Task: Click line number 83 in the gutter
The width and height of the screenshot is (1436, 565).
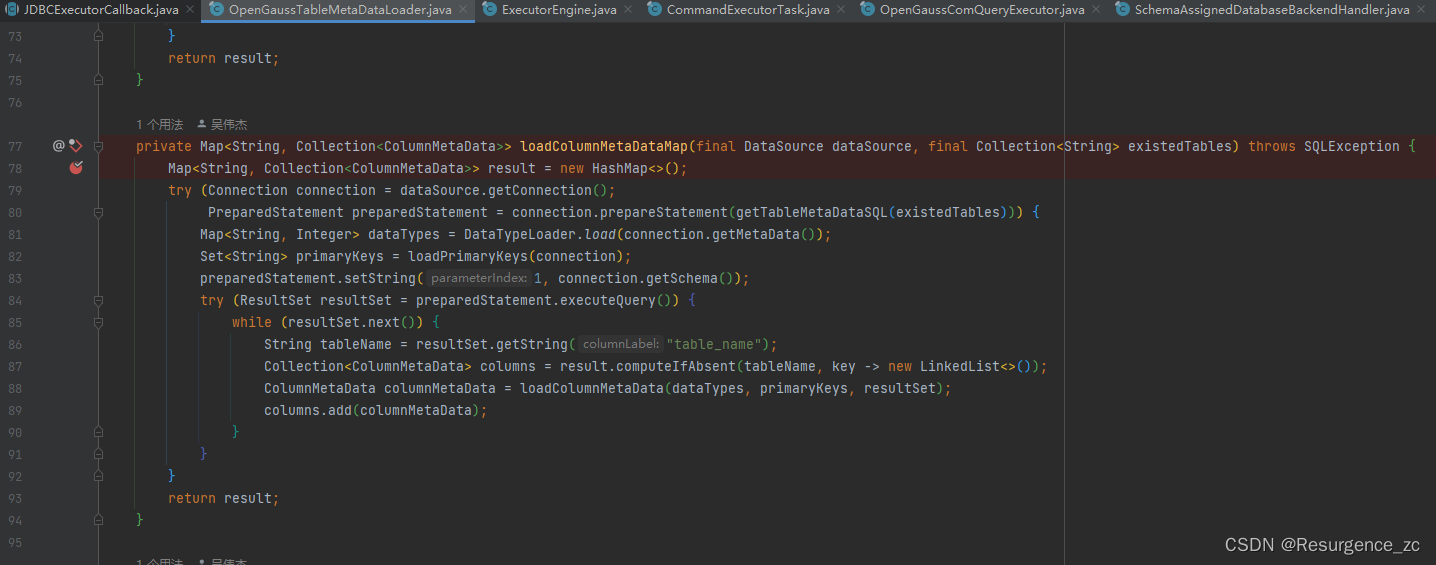Action: point(14,278)
